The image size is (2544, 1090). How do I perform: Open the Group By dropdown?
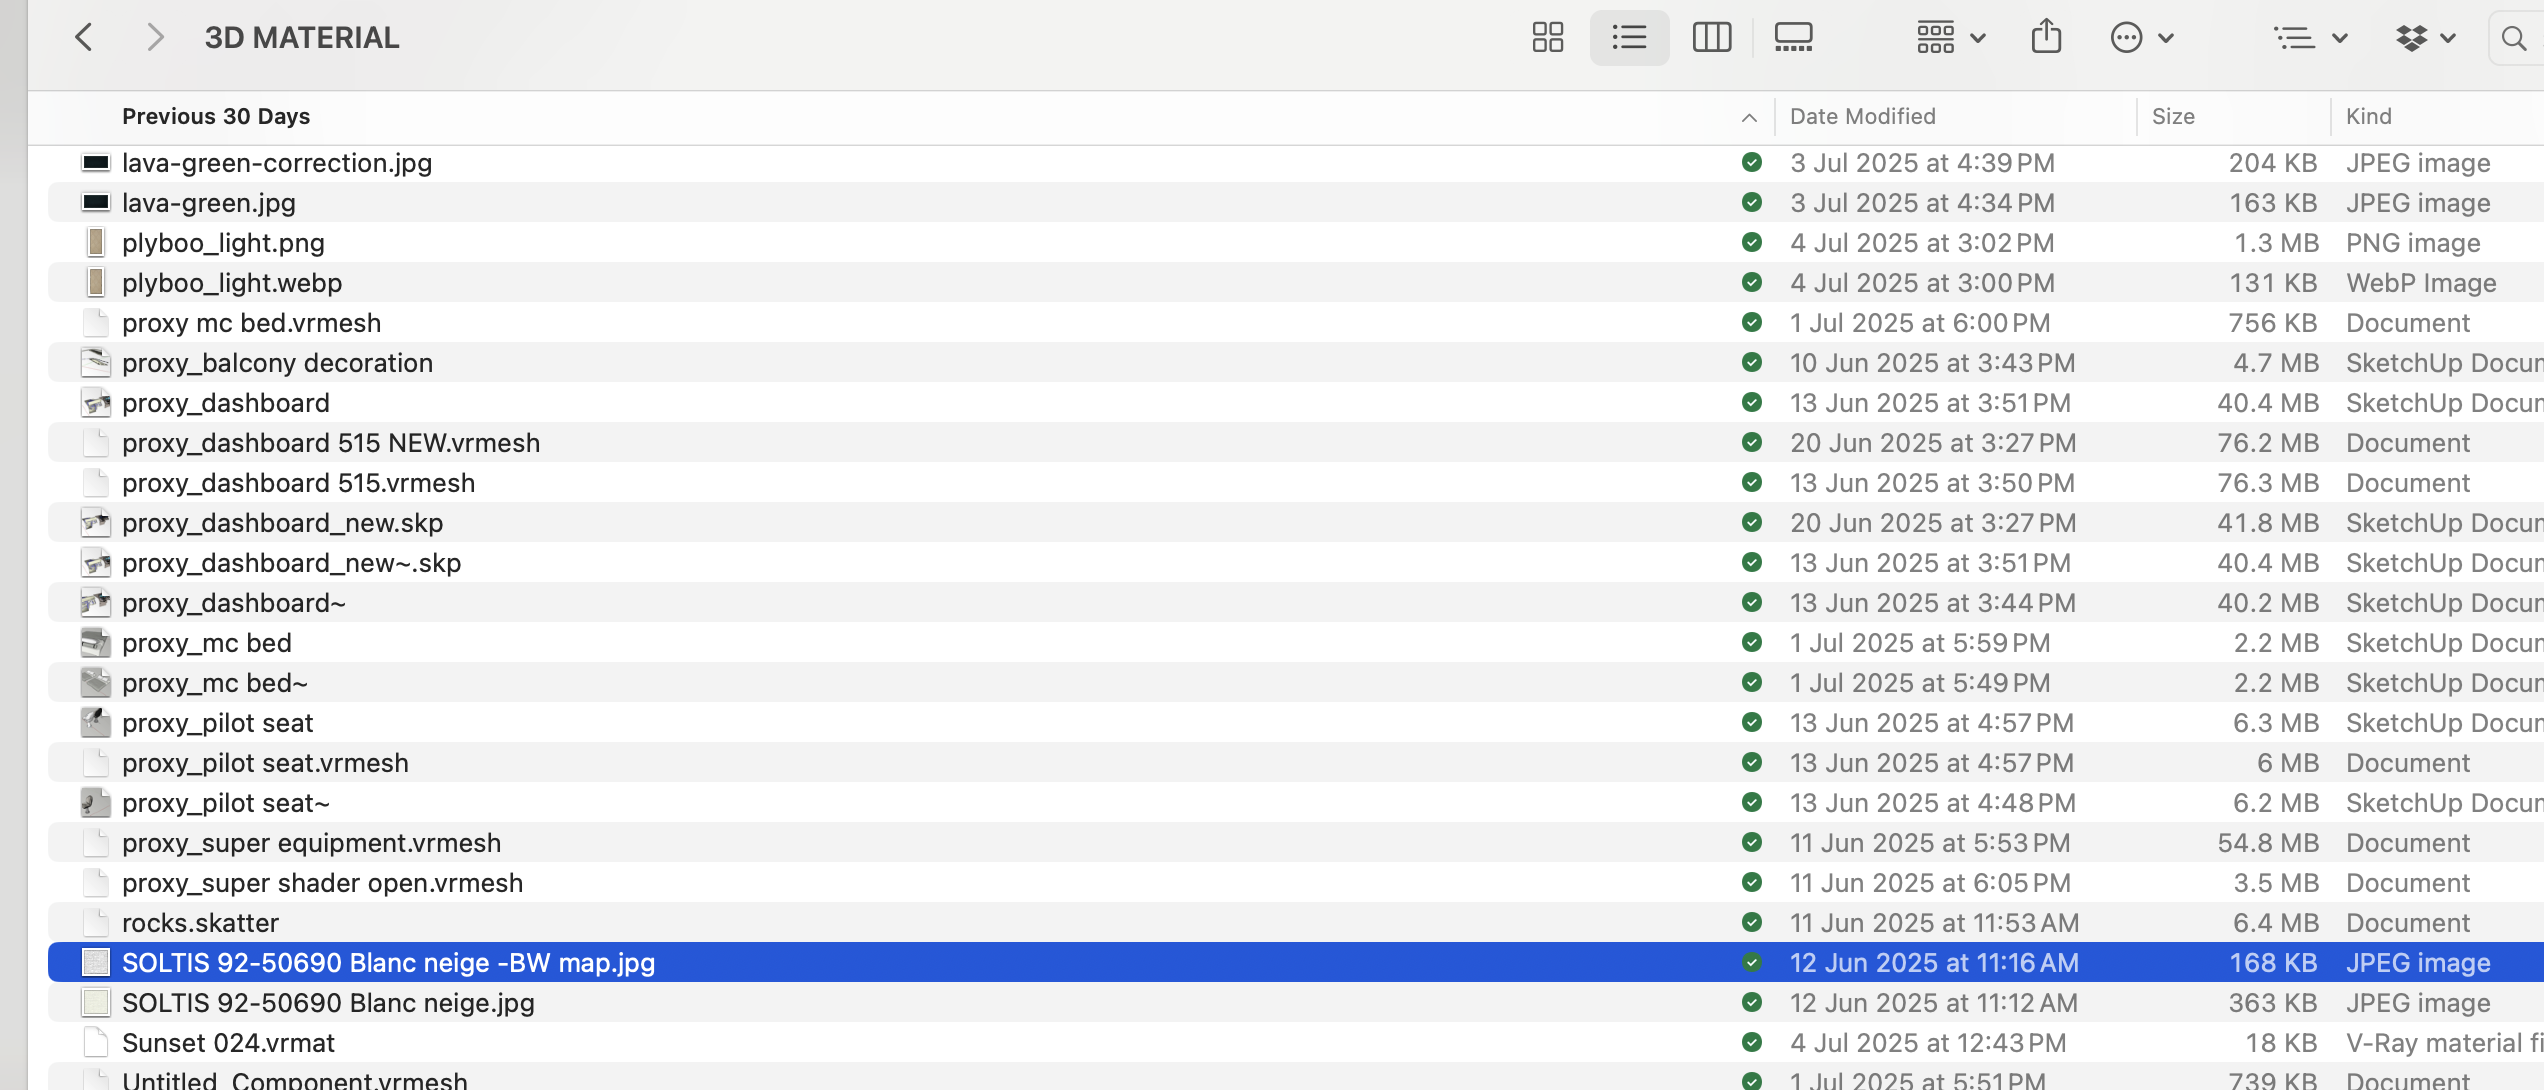[x=1948, y=37]
